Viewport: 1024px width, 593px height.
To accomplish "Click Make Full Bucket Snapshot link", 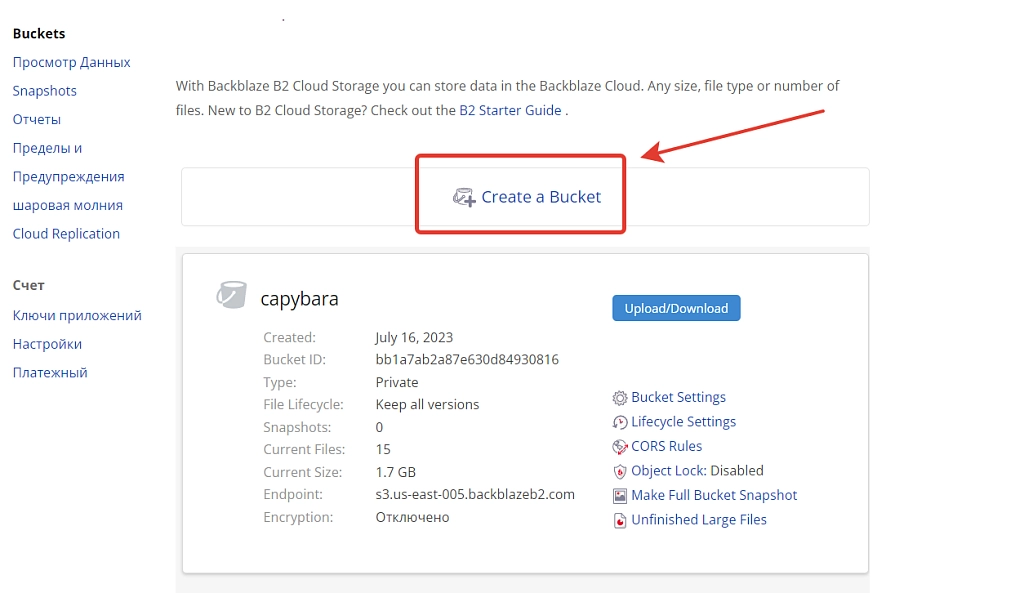I will pos(714,495).
